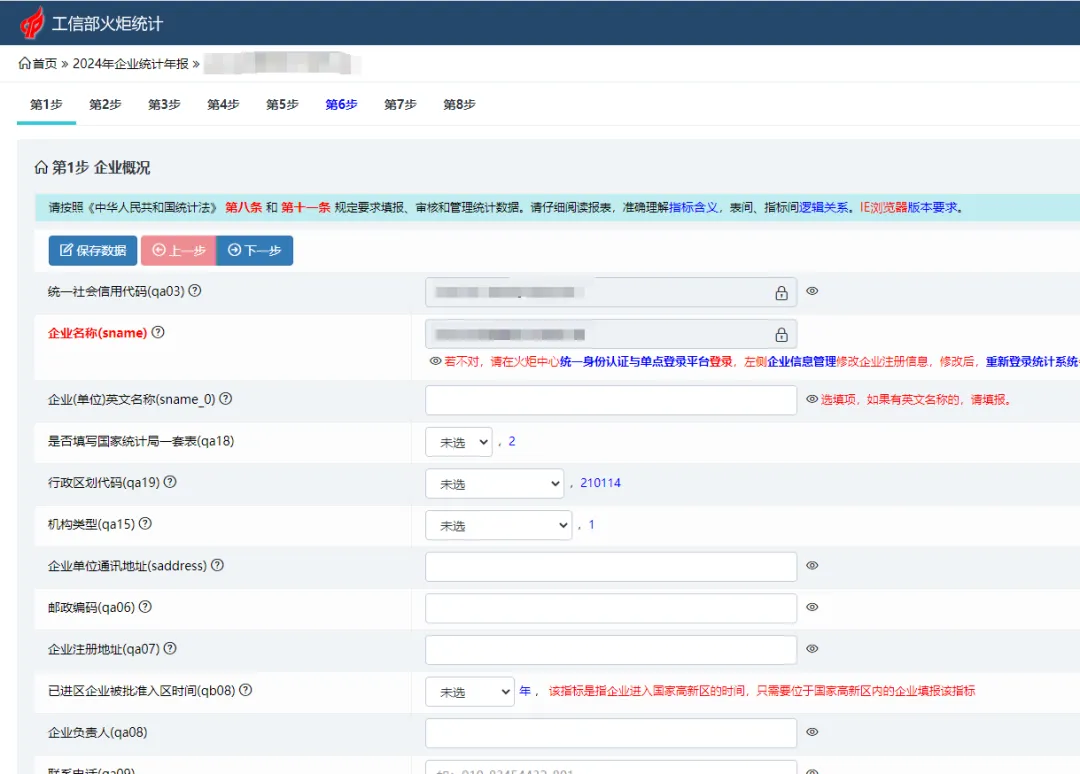Screen dimensions: 1080x774
Task: Toggle eye icon beside 邮政编码 field
Action: pyautogui.click(x=813, y=607)
